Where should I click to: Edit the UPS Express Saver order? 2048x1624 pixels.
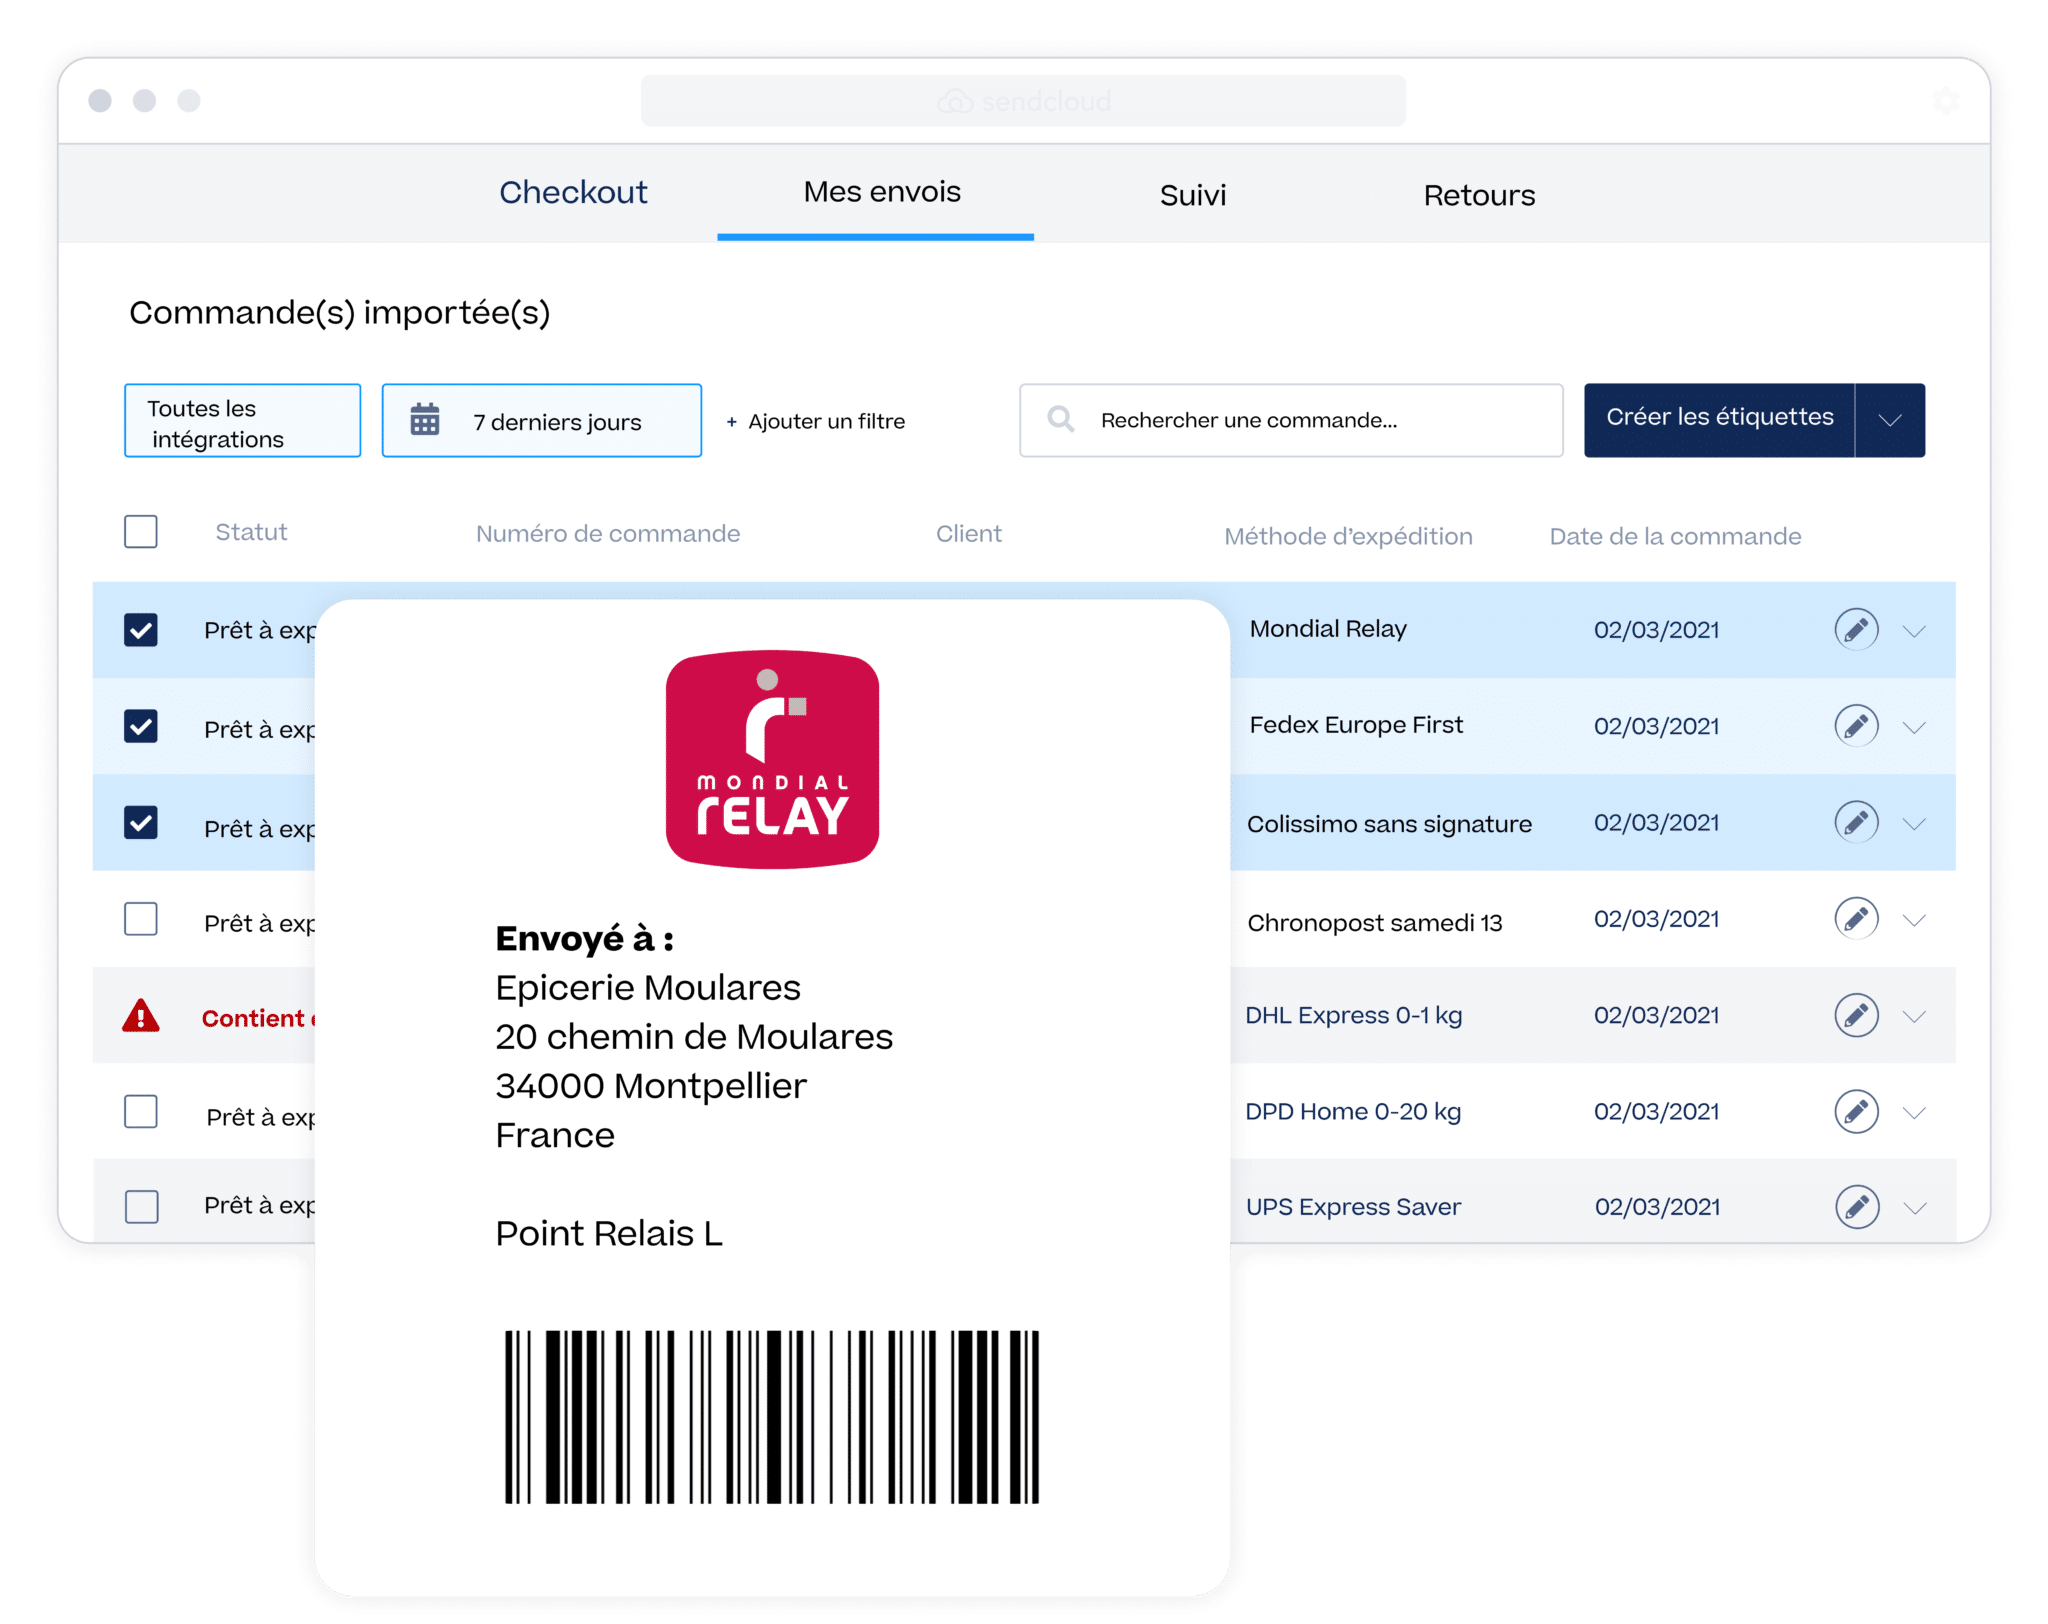click(1856, 1207)
